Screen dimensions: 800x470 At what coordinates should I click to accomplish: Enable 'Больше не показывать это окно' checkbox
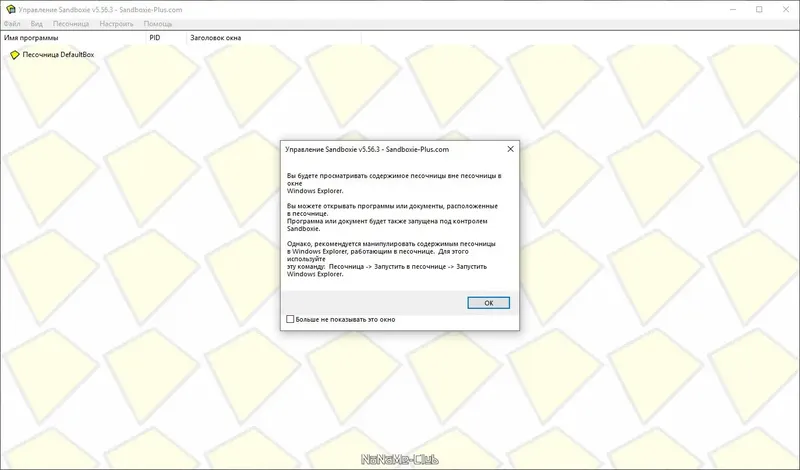(290, 319)
